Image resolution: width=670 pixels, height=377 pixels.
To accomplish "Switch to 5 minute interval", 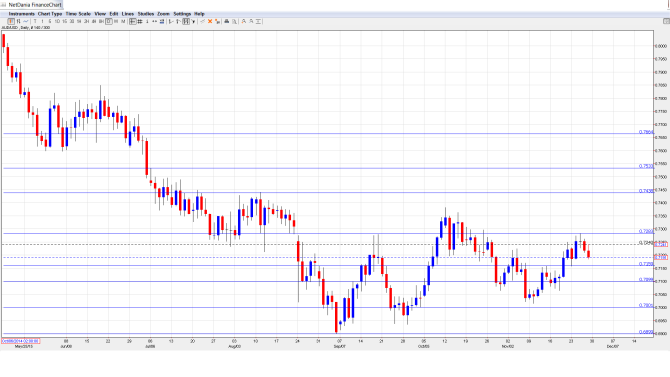I will 50,21.
